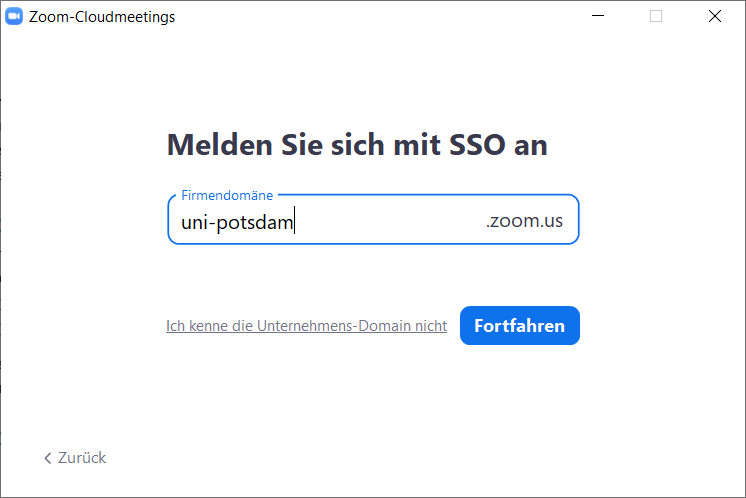Click empty space inside the domain field
This screenshot has width=746, height=498.
[390, 222]
